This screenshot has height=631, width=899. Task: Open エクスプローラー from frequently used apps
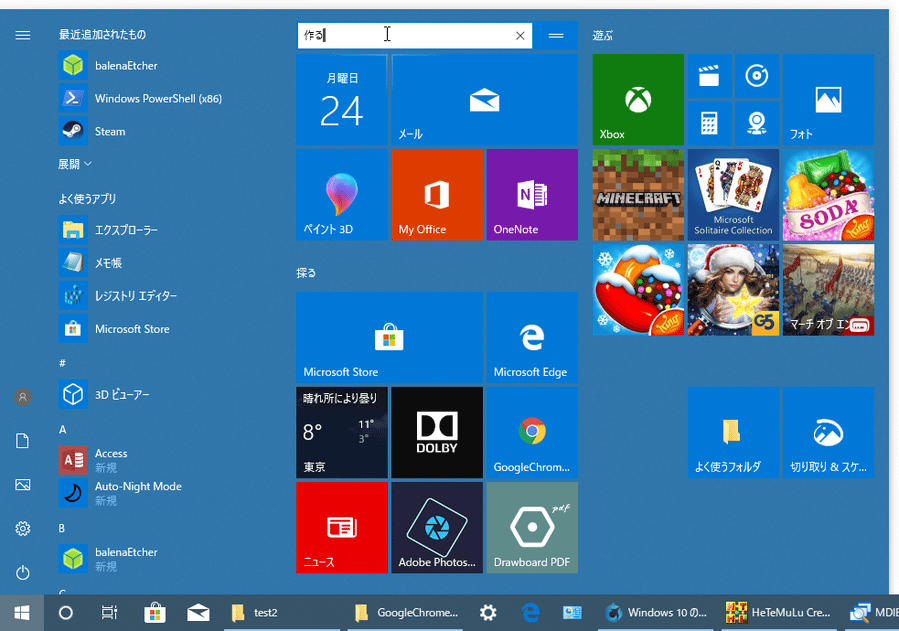pos(109,230)
